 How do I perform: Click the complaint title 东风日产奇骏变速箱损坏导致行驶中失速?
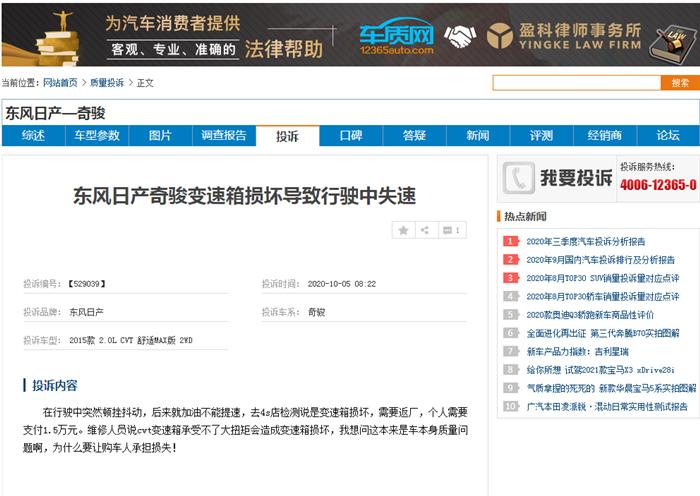point(245,196)
